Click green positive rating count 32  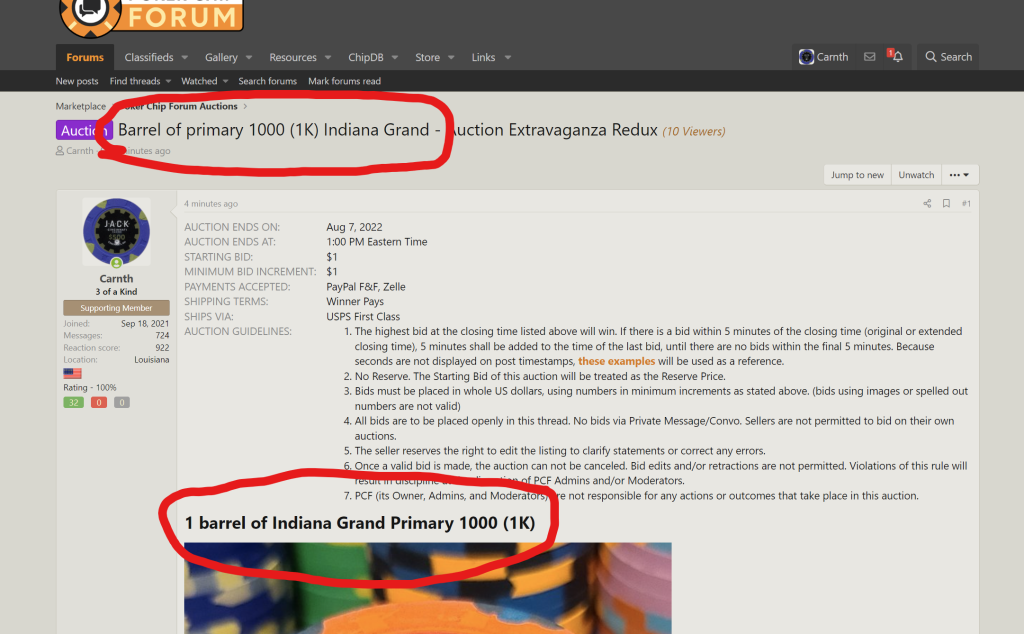click(73, 402)
